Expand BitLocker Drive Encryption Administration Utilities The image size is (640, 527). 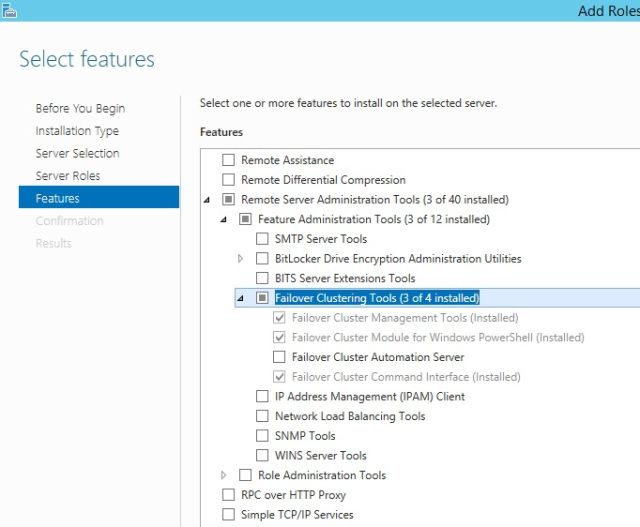pyautogui.click(x=240, y=259)
